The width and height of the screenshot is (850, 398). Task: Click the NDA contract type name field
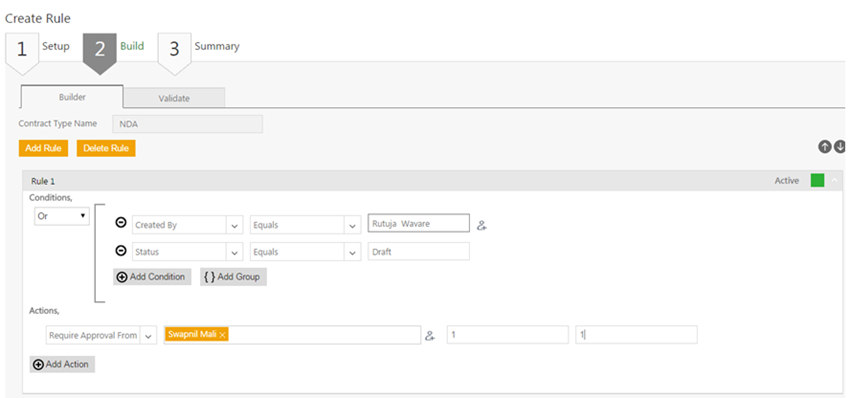188,124
